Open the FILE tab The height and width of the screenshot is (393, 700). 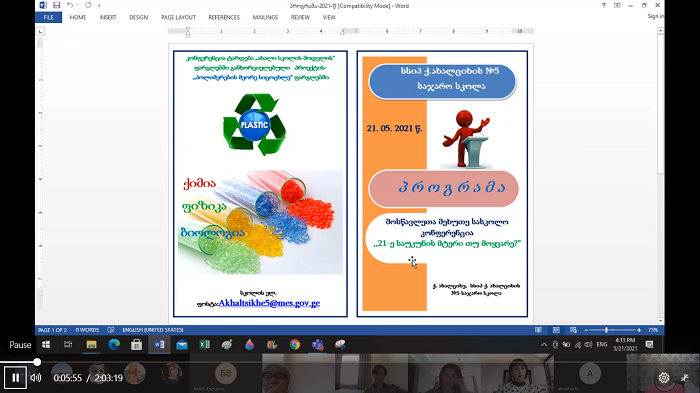49,17
